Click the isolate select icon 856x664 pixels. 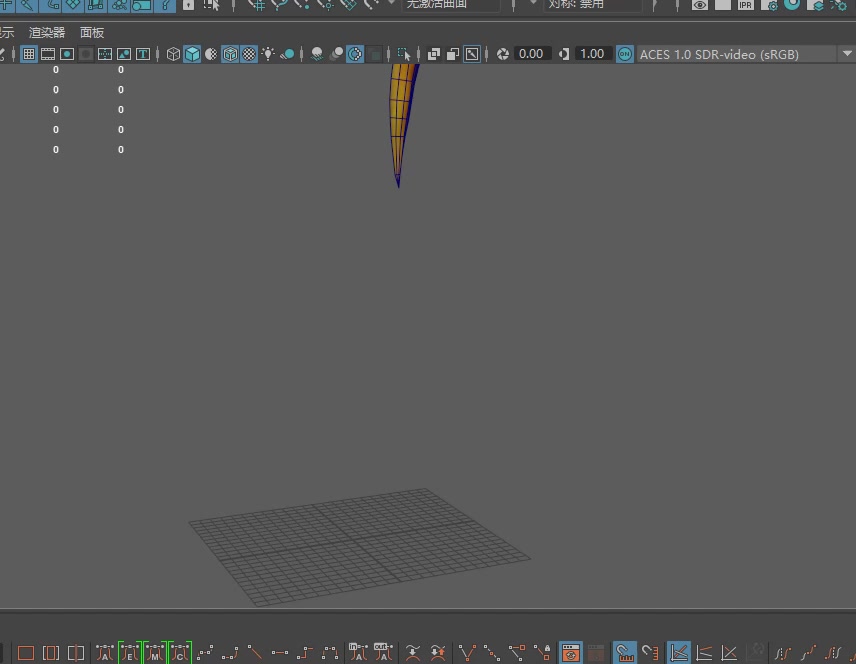(x=403, y=54)
